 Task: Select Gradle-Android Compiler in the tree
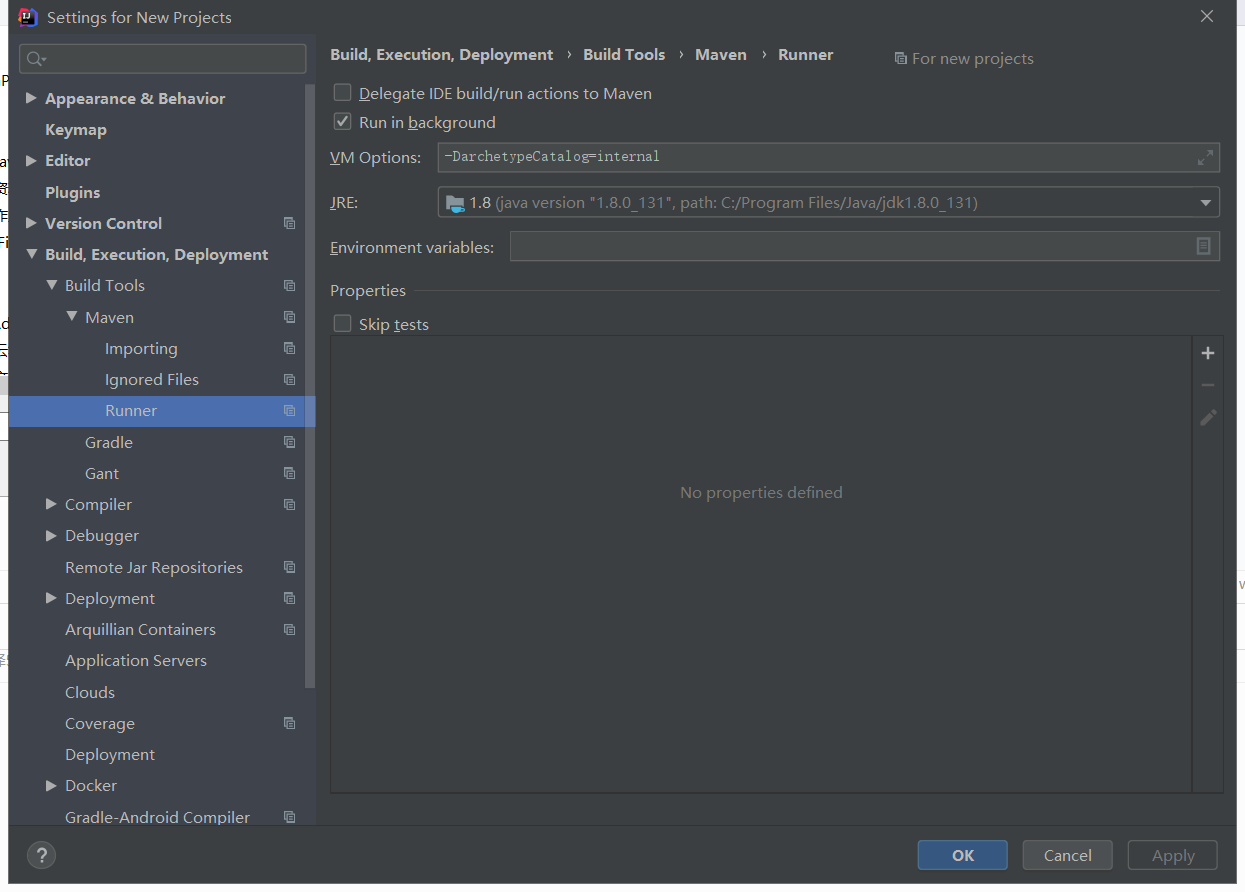158,817
